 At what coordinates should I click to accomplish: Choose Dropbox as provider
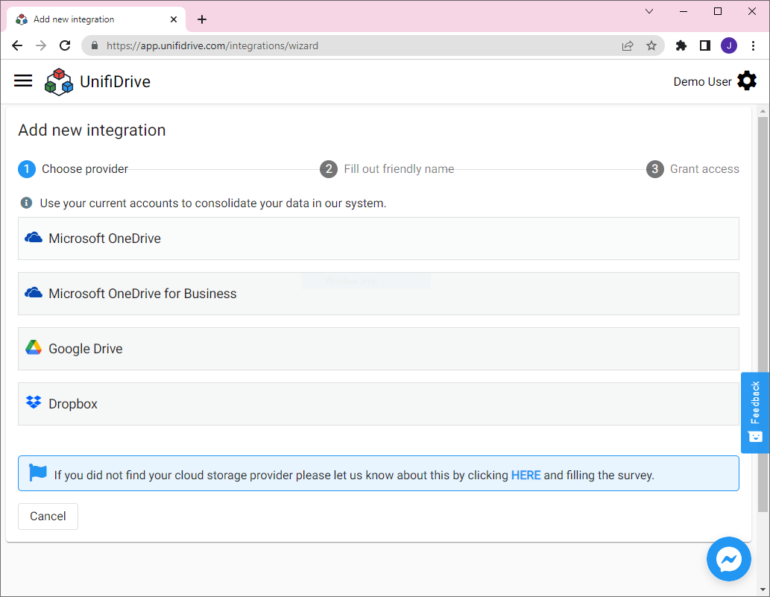379,403
